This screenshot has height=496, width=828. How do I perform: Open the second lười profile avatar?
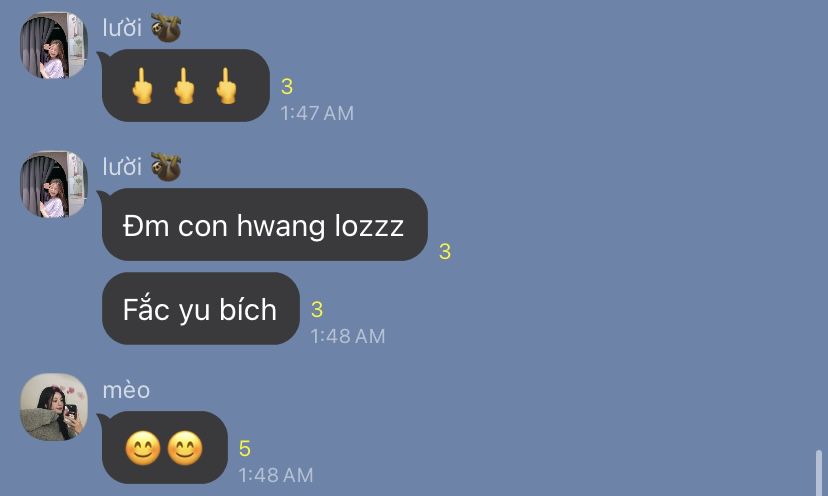(54, 184)
